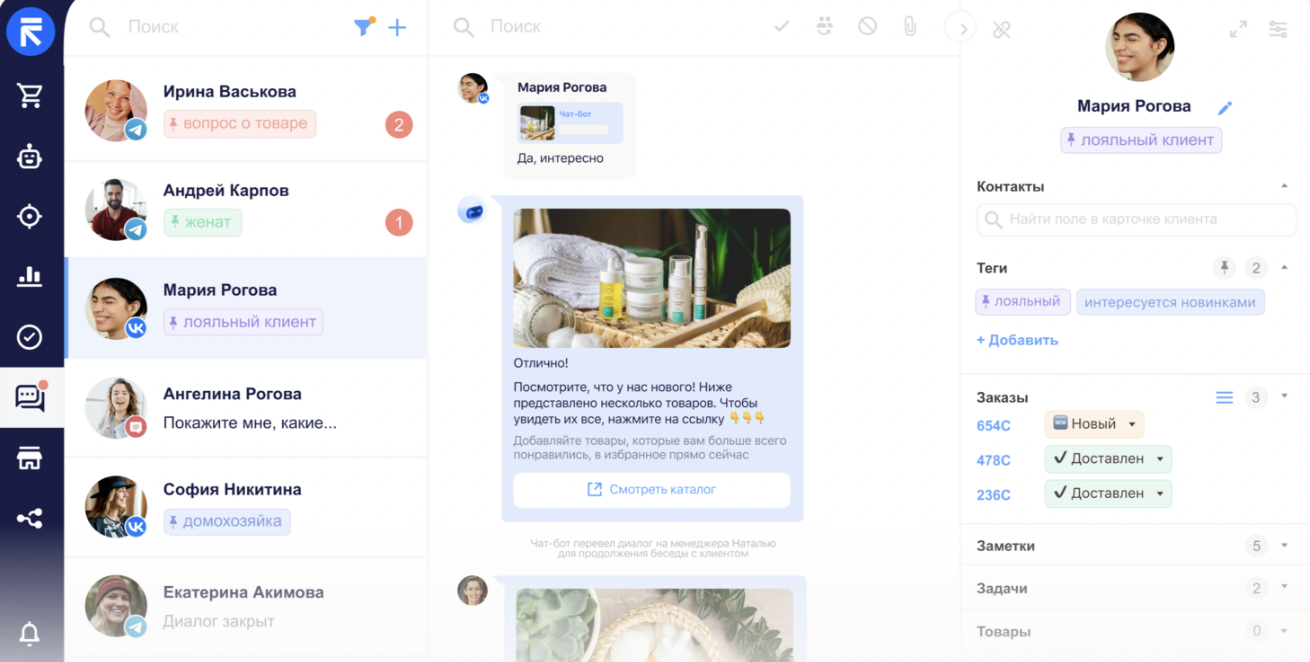The image size is (1310, 662).
Task: Expand the Заметки section
Action: click(1284, 546)
